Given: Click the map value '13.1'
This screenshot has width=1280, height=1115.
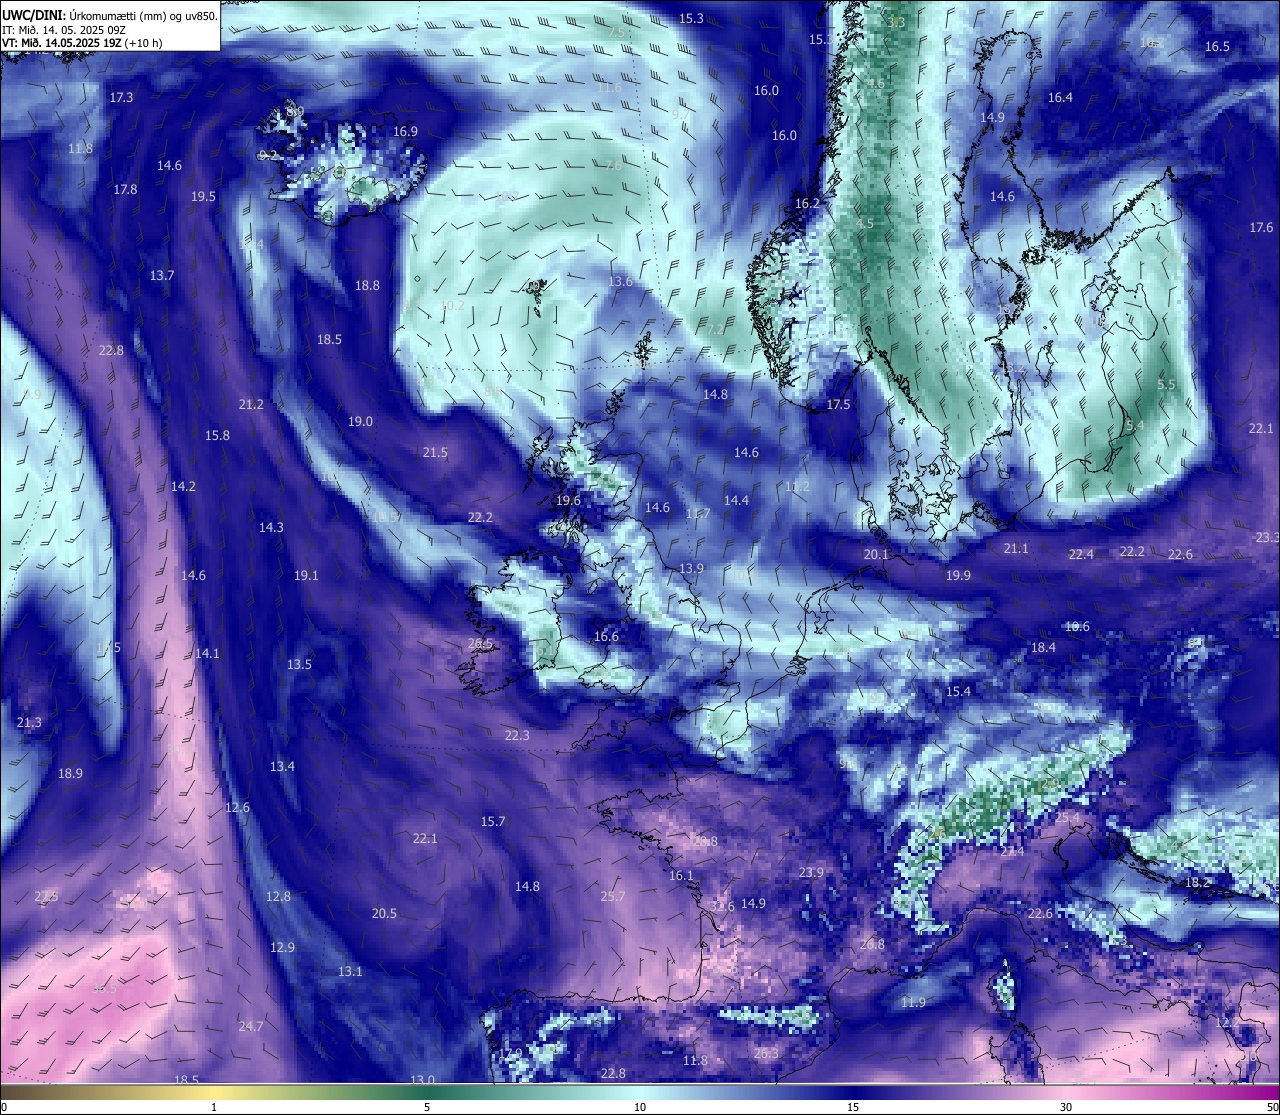Looking at the screenshot, I should [x=350, y=971].
